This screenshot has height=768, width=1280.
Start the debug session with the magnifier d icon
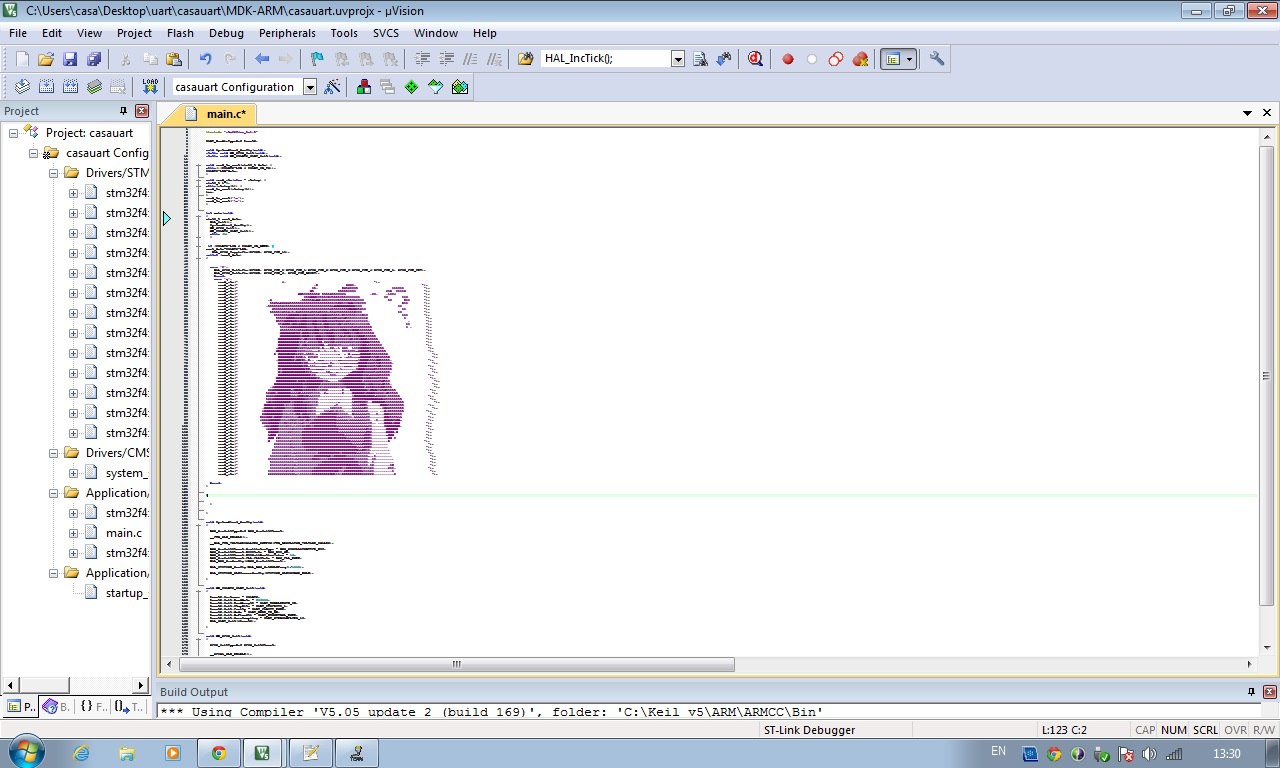[x=756, y=59]
